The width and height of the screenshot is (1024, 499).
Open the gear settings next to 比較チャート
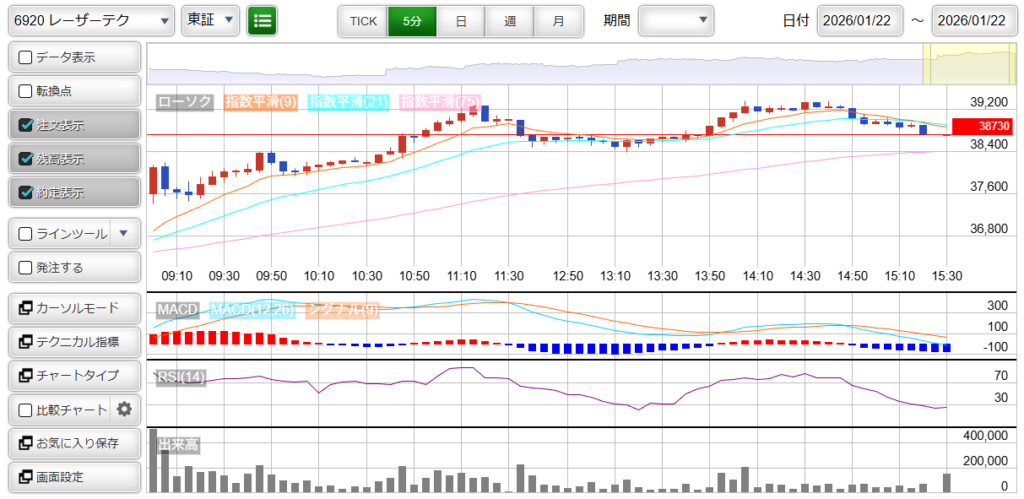124,409
